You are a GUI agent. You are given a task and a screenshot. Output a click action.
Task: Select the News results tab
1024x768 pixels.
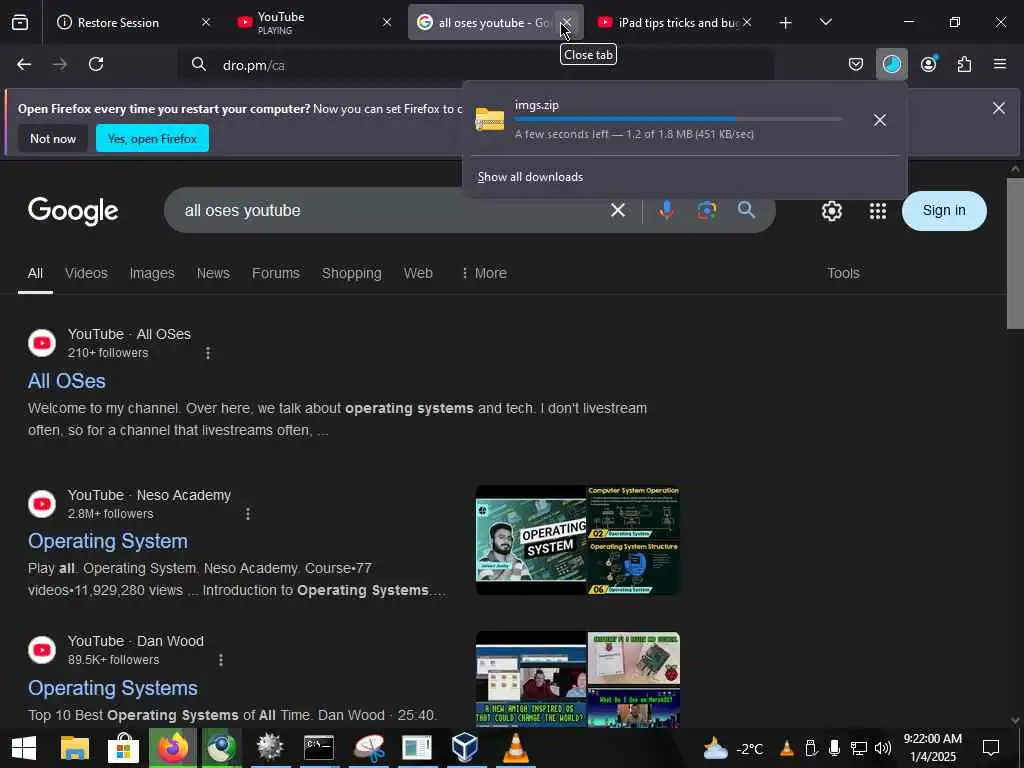point(213,273)
